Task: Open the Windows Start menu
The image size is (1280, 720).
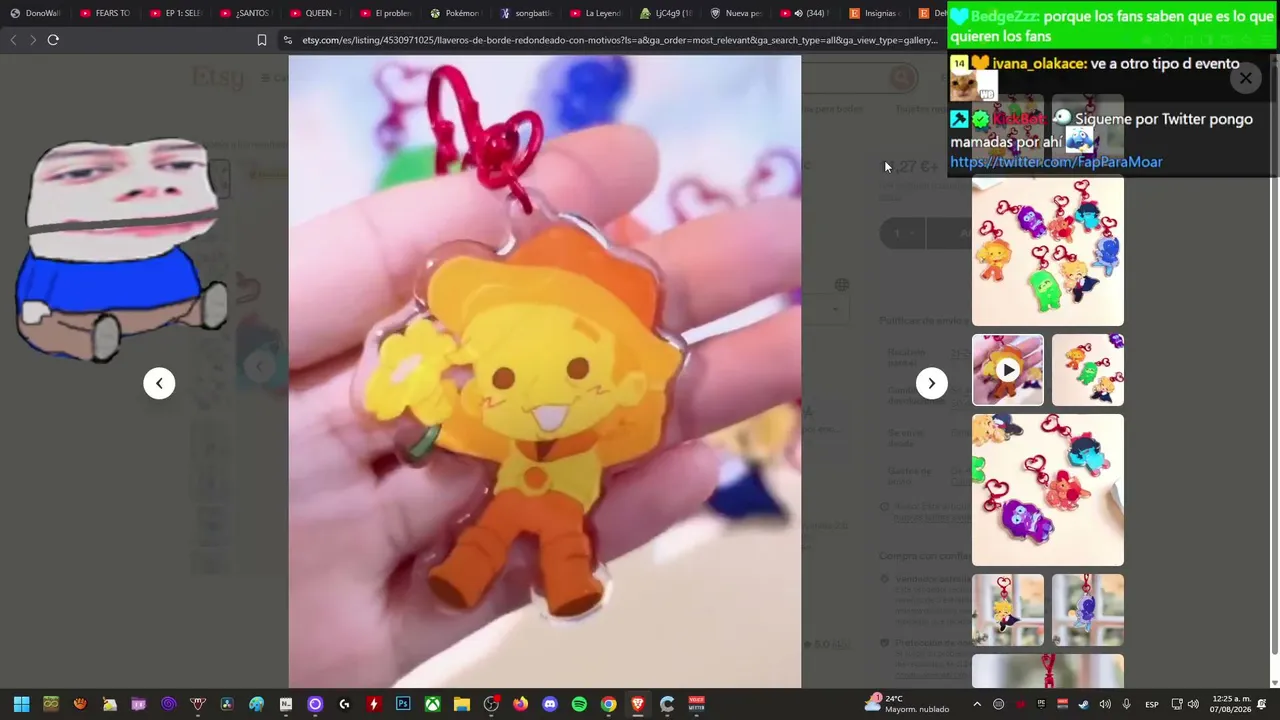Action: (21, 704)
